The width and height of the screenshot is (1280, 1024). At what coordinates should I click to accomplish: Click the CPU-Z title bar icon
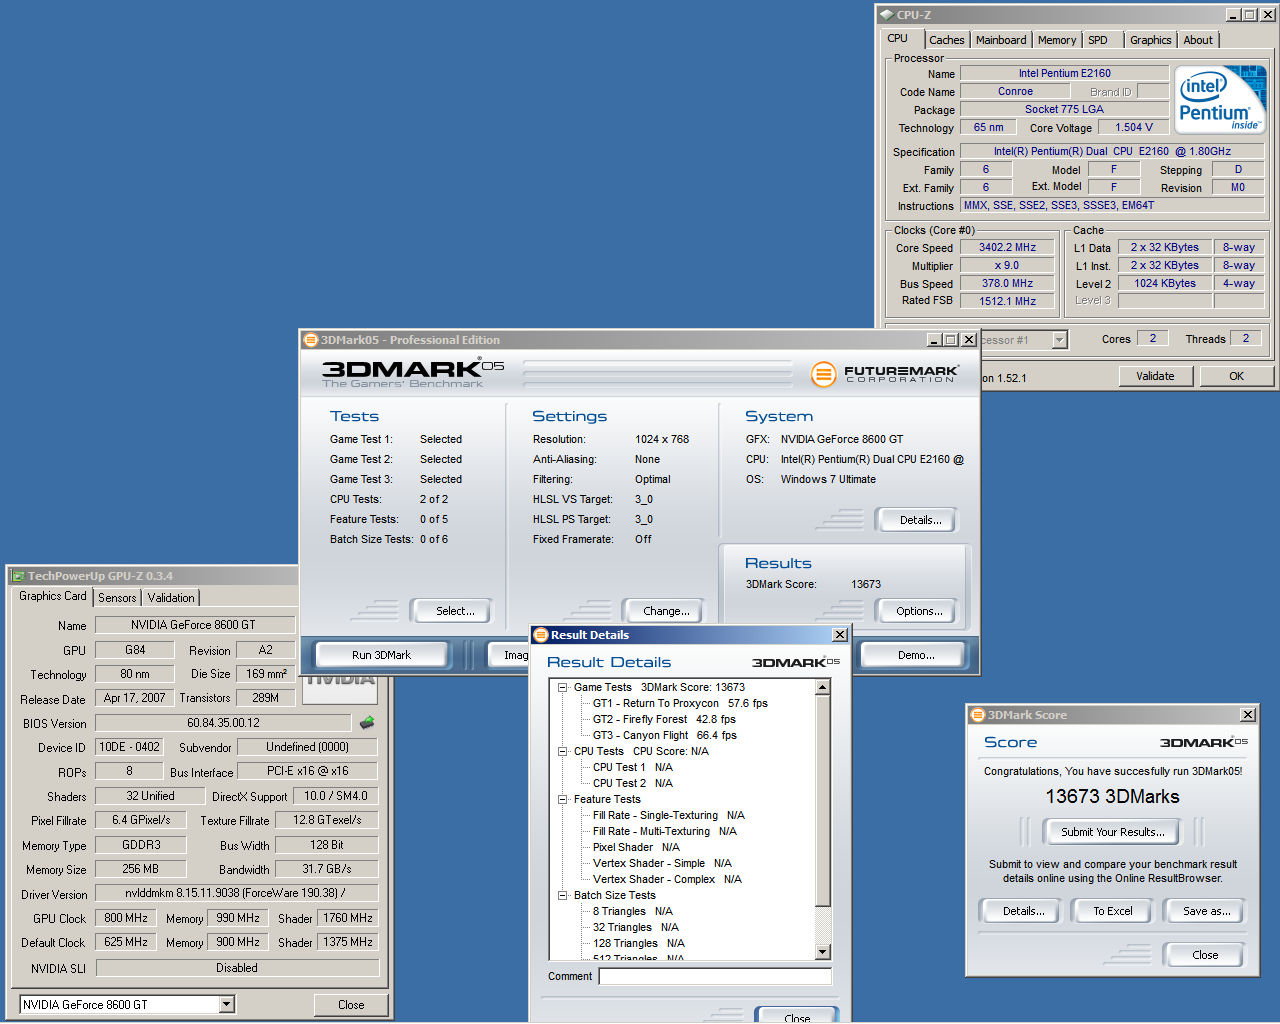pos(886,15)
